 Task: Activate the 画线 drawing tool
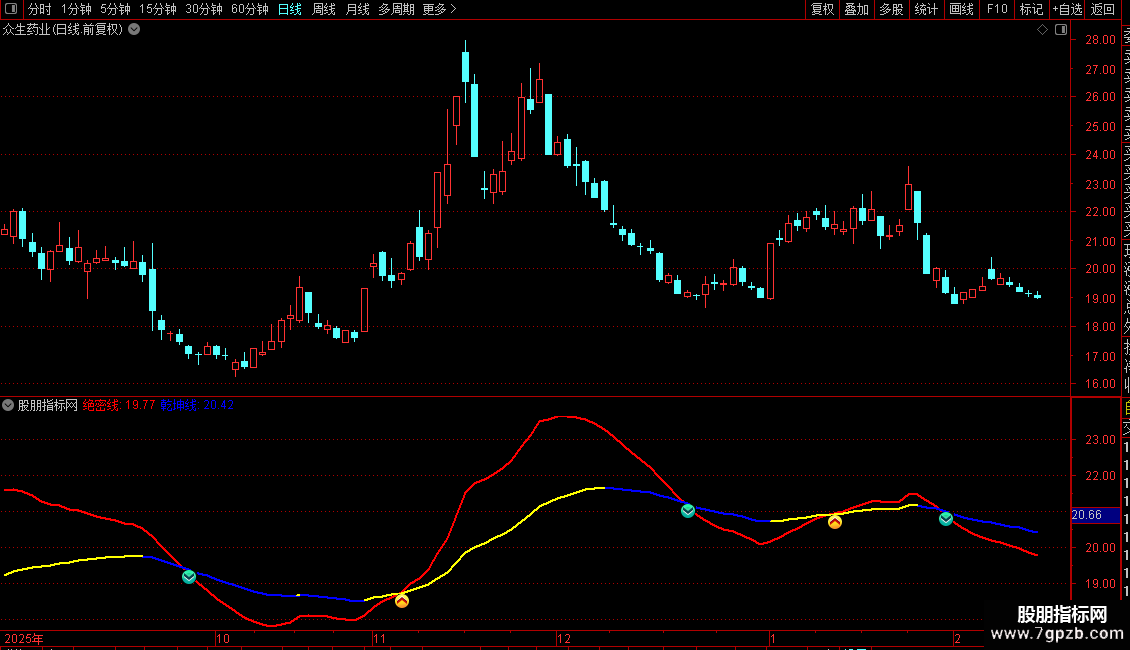(x=961, y=9)
